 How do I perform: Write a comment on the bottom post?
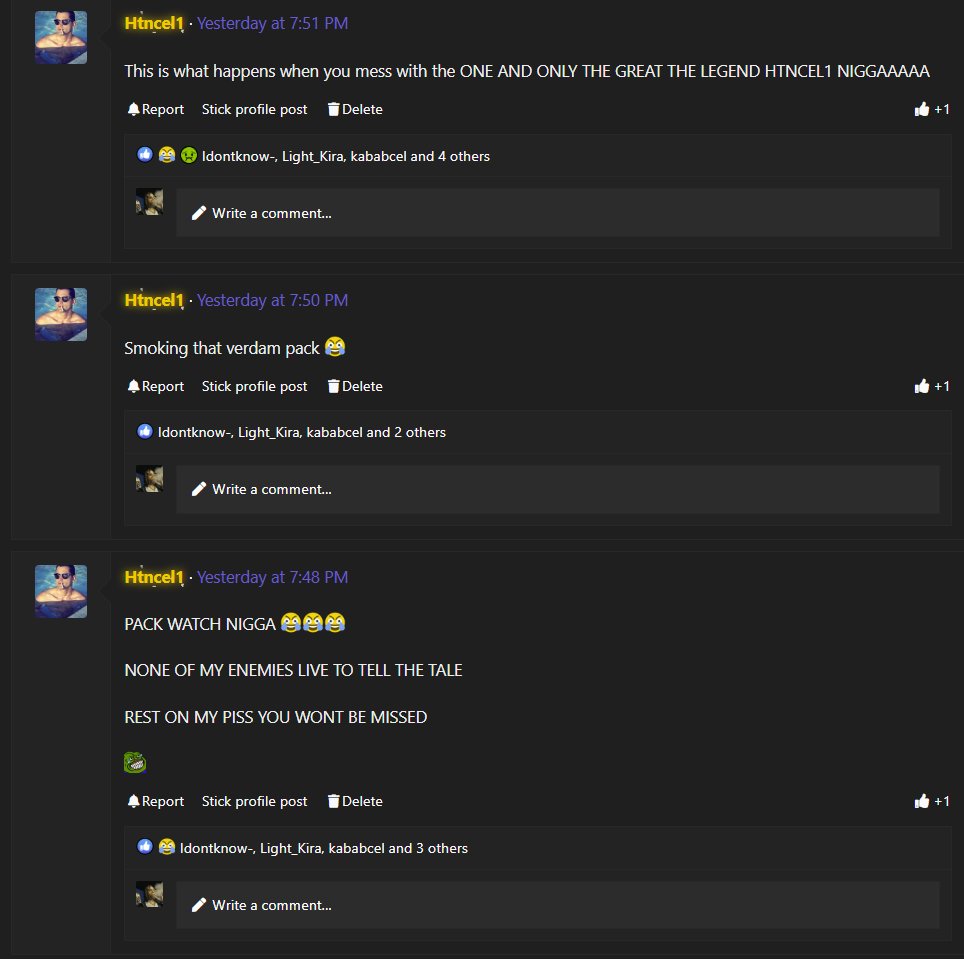click(x=558, y=905)
